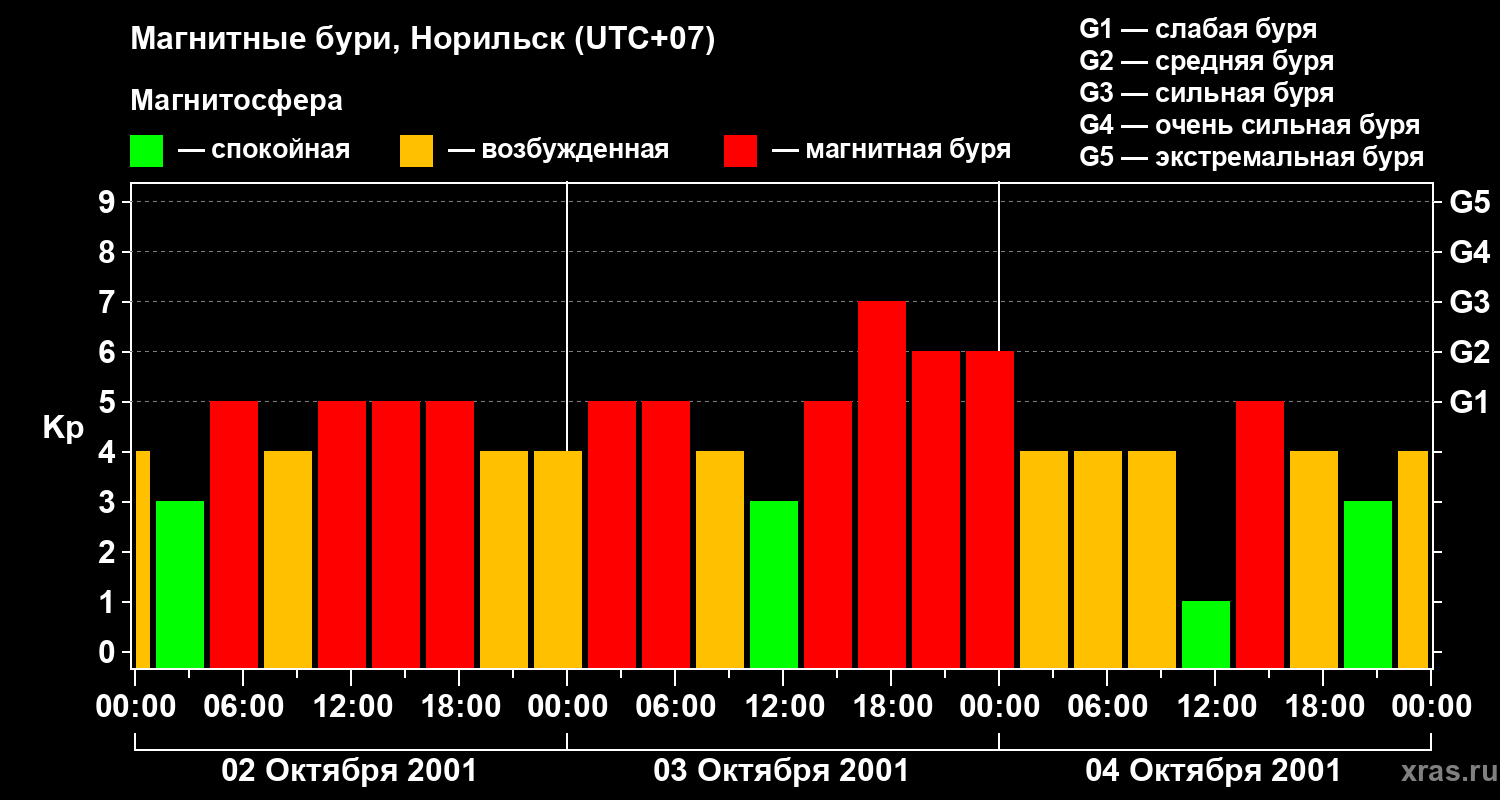Click the only red bar on 04 October
1500x800 pixels.
(x=1260, y=534)
